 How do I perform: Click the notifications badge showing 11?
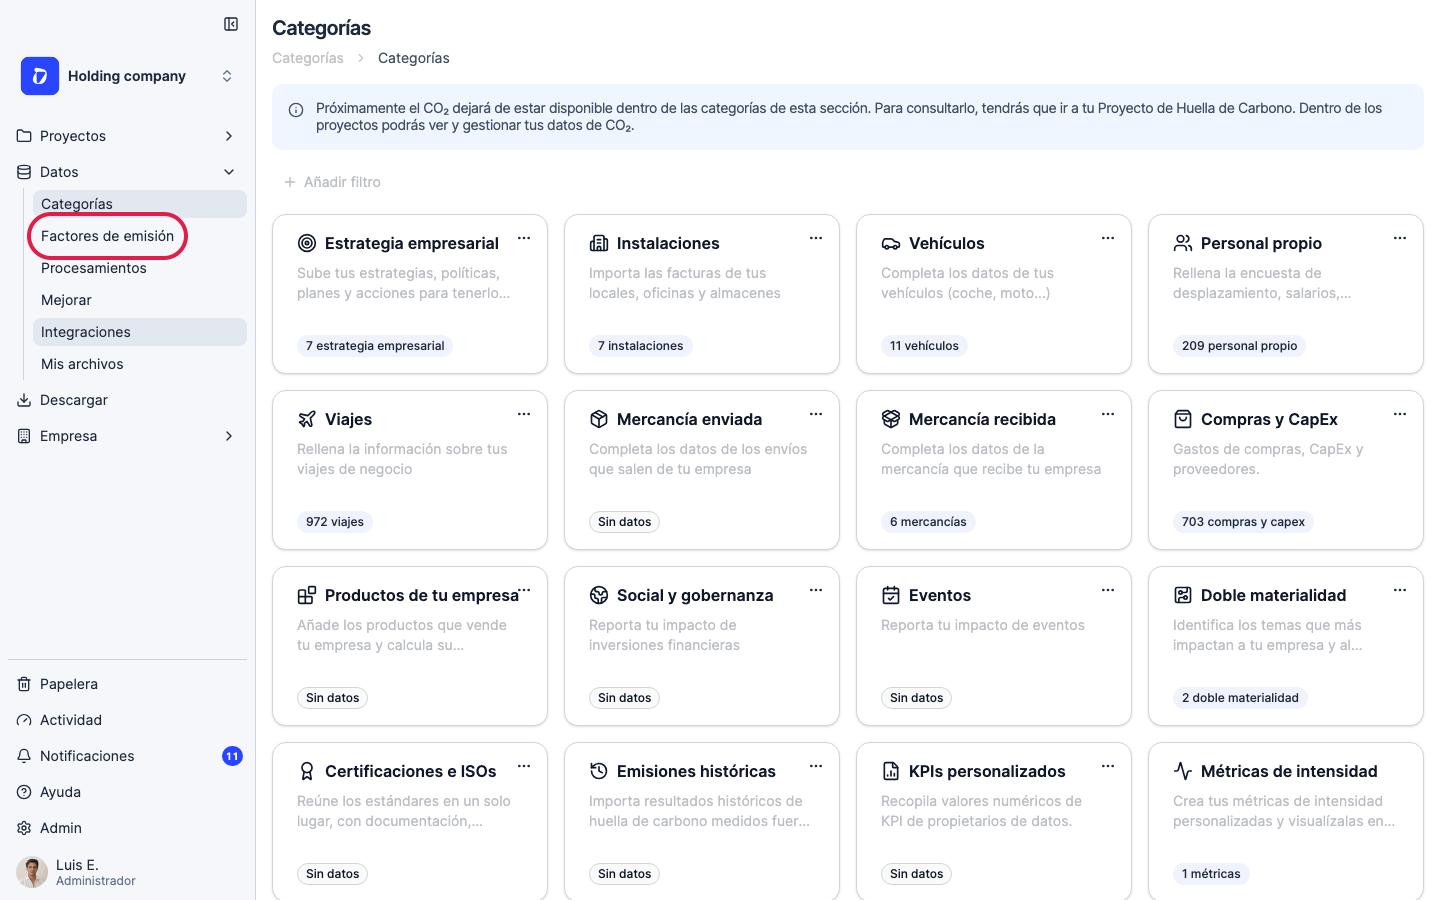click(232, 756)
